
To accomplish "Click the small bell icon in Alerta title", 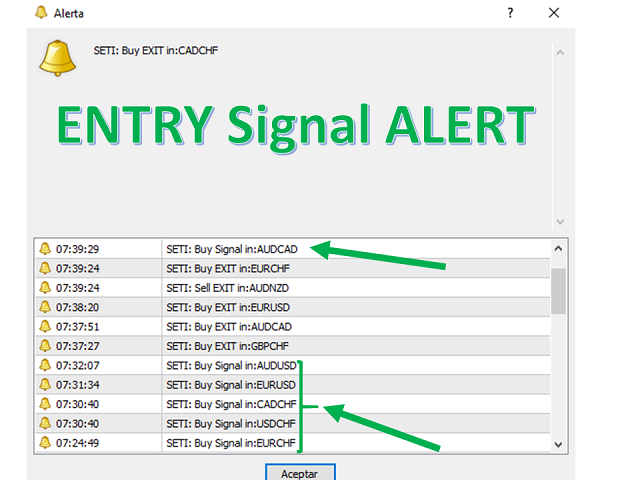I will tap(41, 12).
